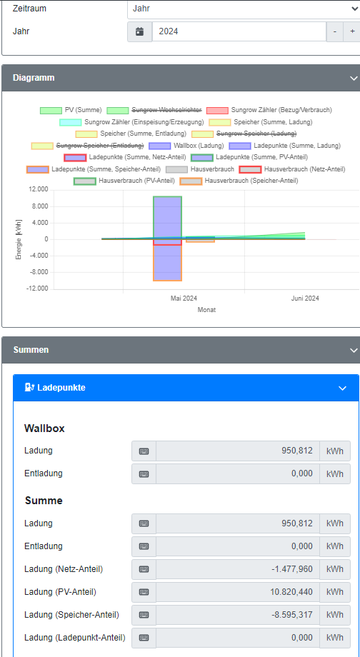Image resolution: width=360 pixels, height=657 pixels.
Task: Click the Wallbox (Ladung) purple legend swatch
Action: tap(159, 146)
